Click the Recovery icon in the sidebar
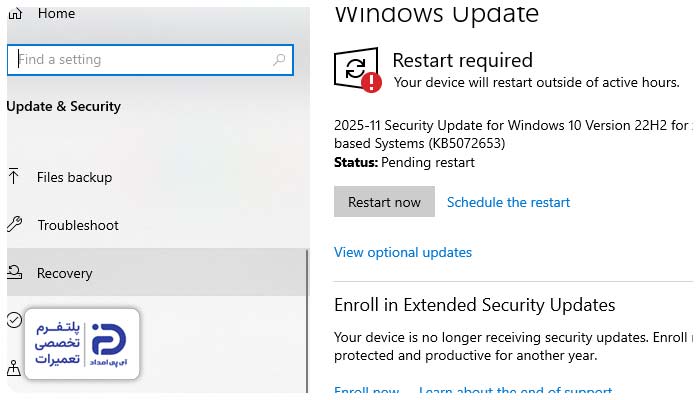This screenshot has width=700, height=400. pos(14,273)
